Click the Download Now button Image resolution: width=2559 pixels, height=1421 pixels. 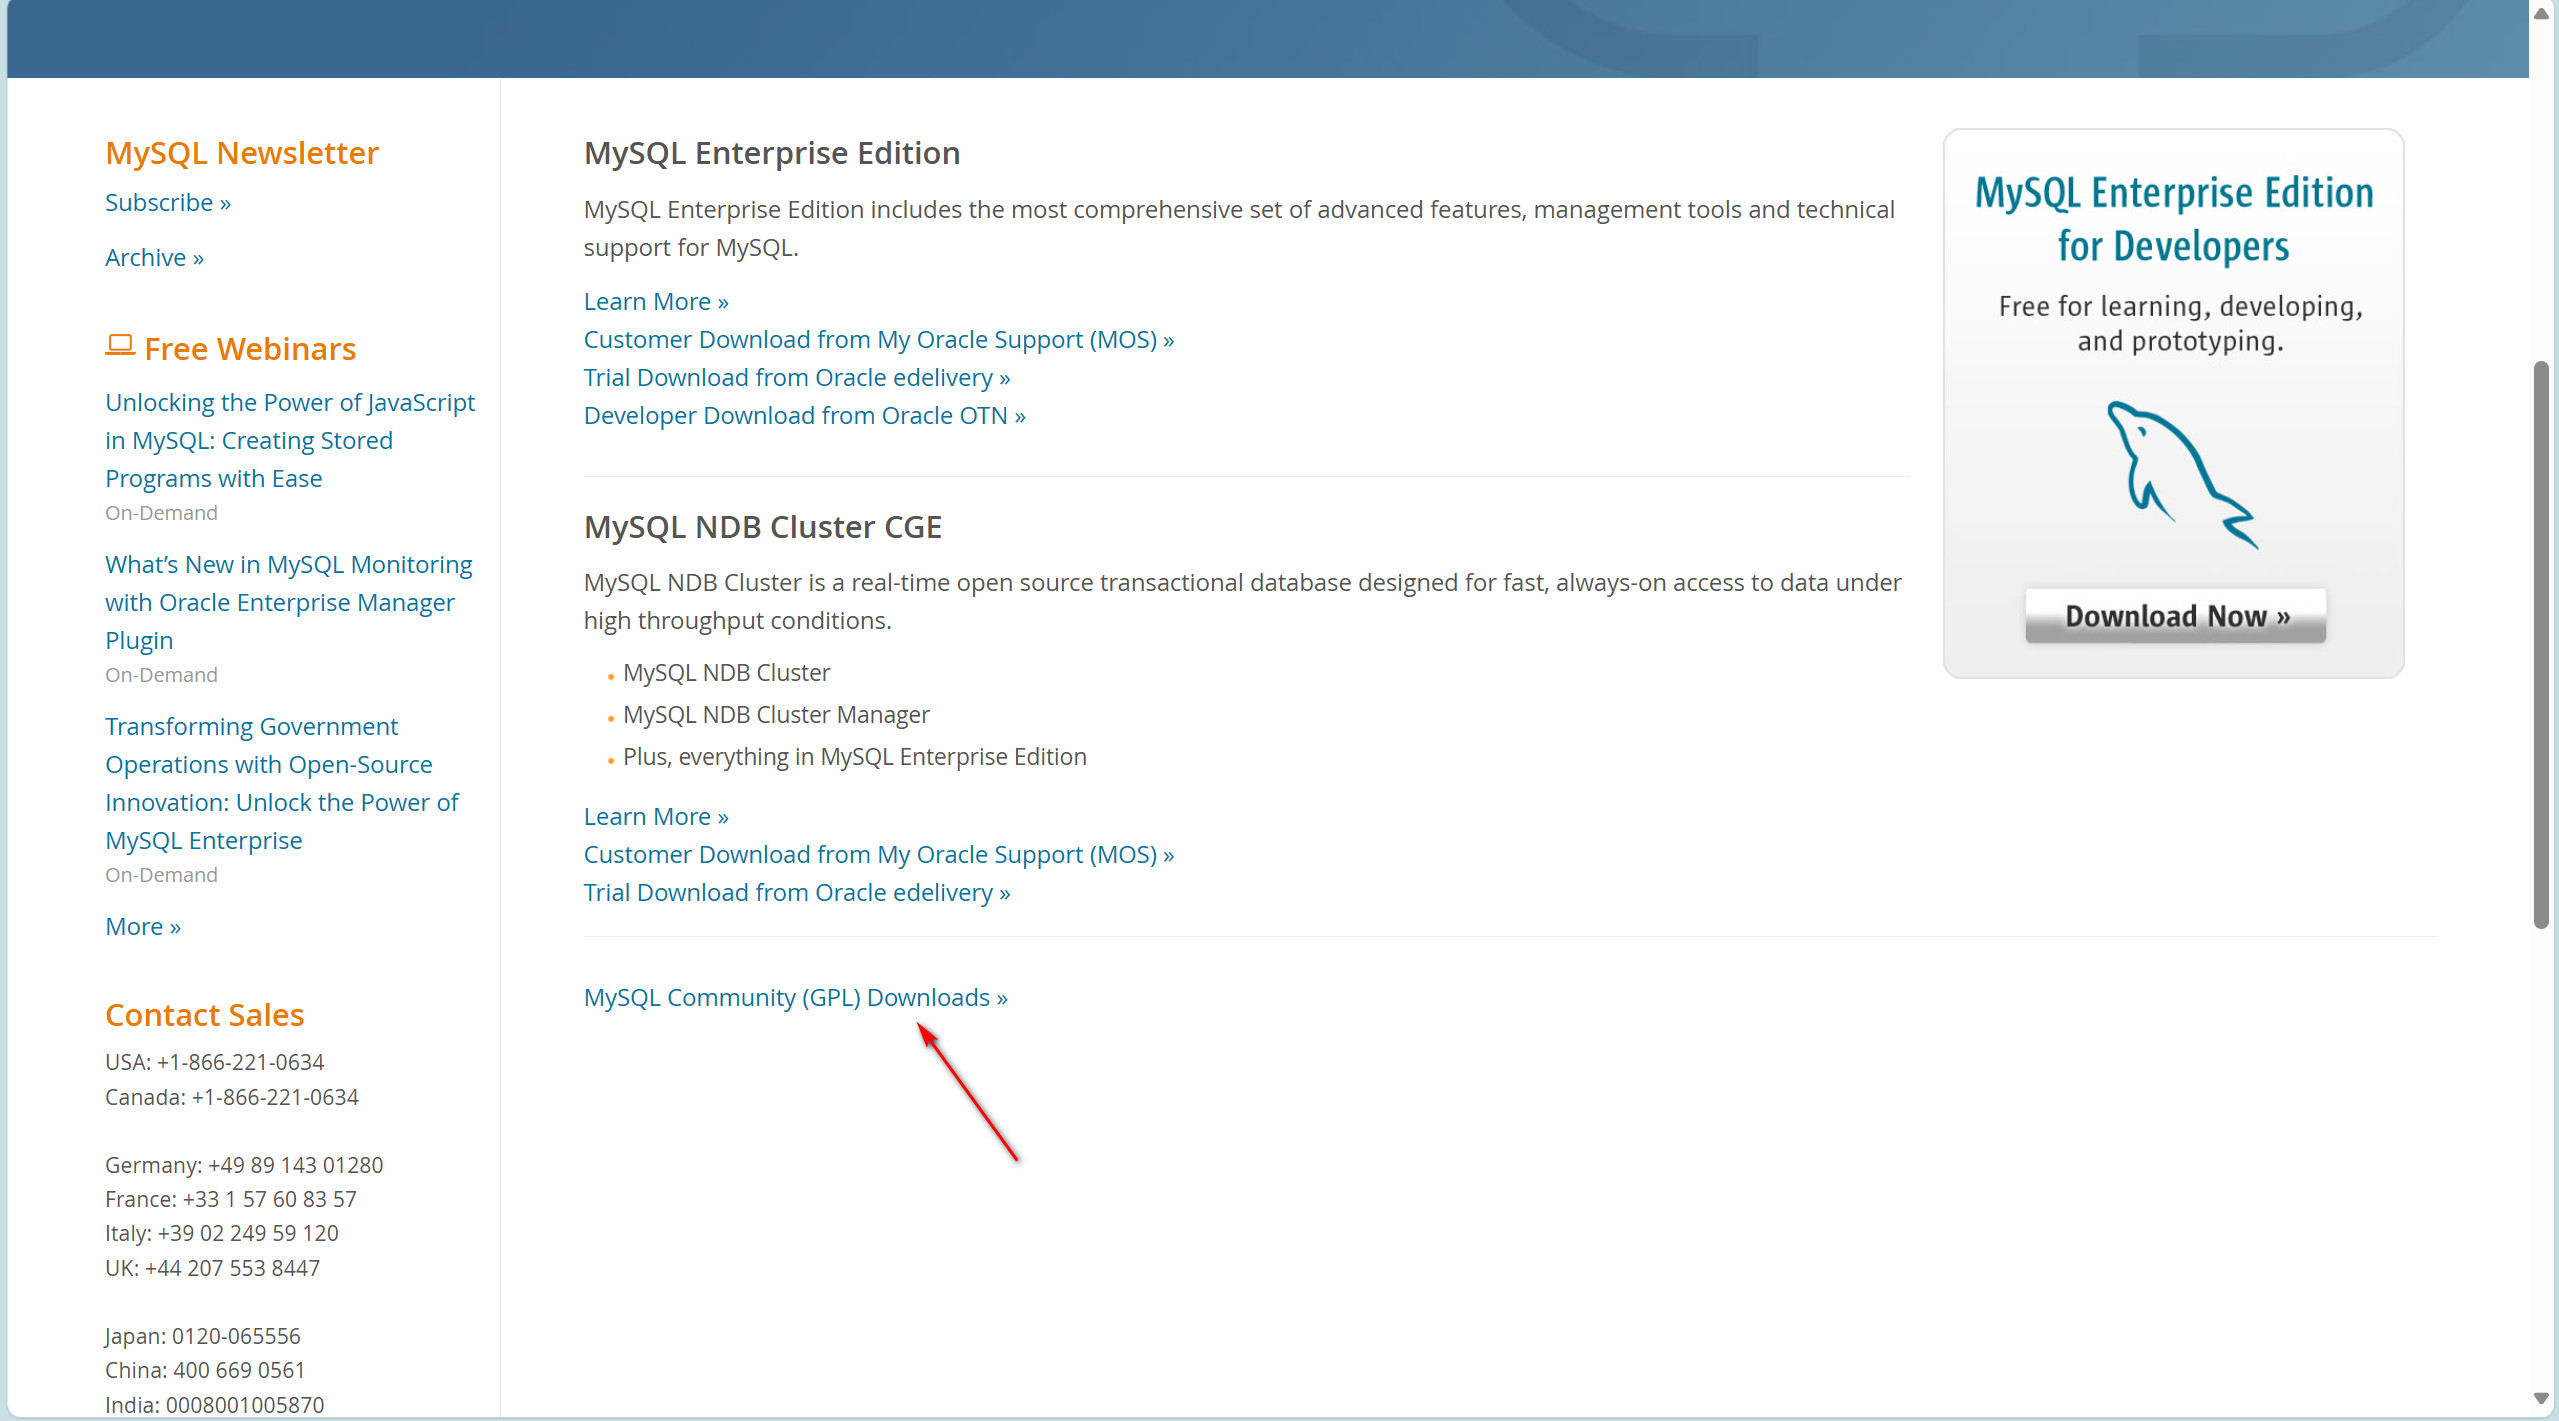pyautogui.click(x=2175, y=616)
